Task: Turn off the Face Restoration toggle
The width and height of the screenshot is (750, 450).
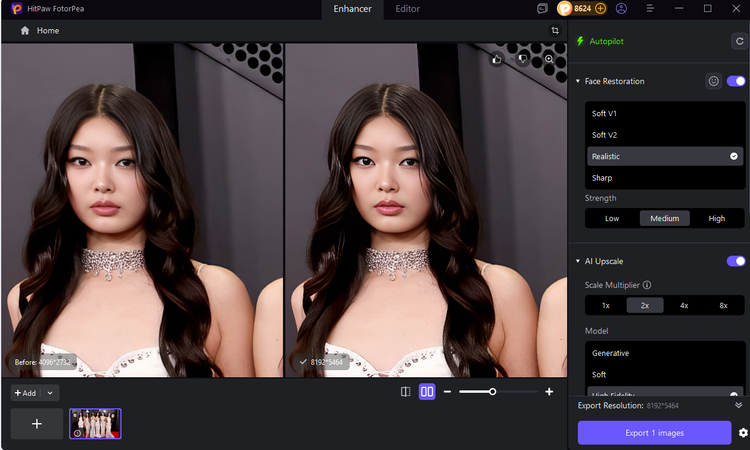Action: pyautogui.click(x=736, y=81)
